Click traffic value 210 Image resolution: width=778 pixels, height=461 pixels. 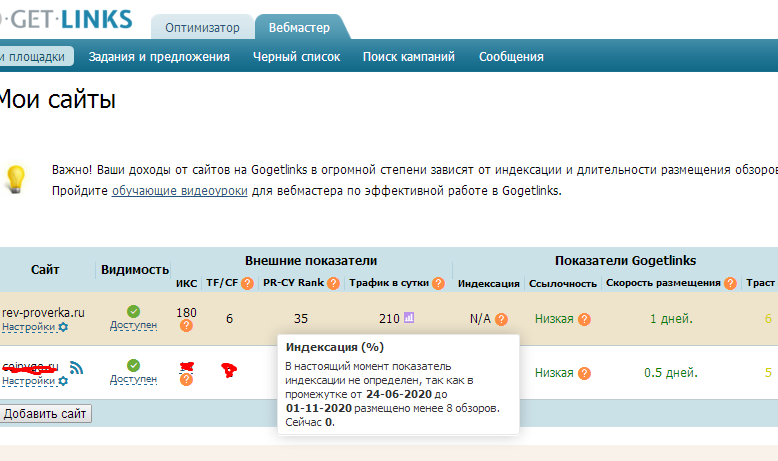(389, 319)
